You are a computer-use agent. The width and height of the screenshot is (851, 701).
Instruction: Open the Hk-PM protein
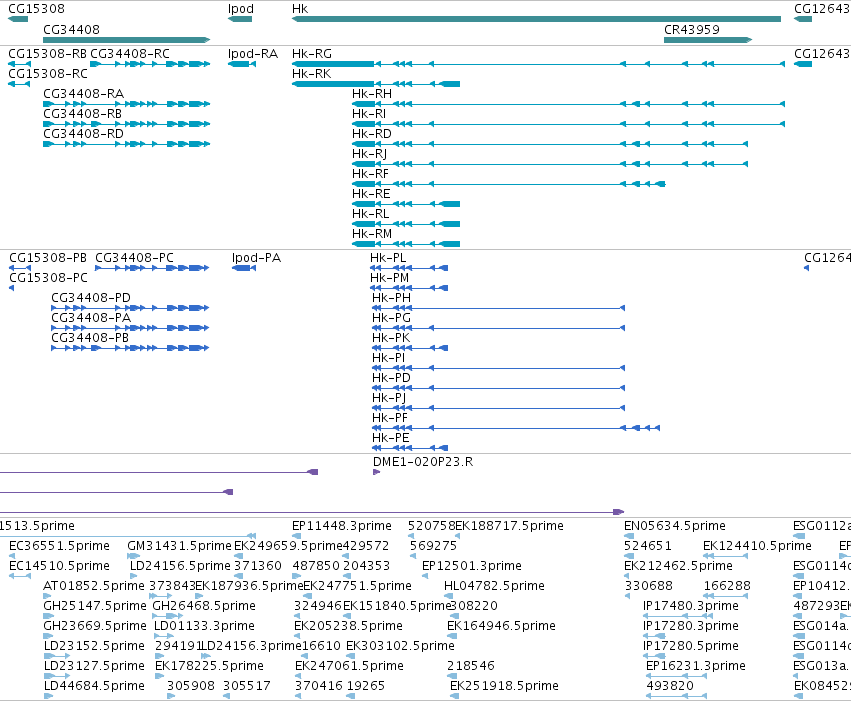point(410,288)
